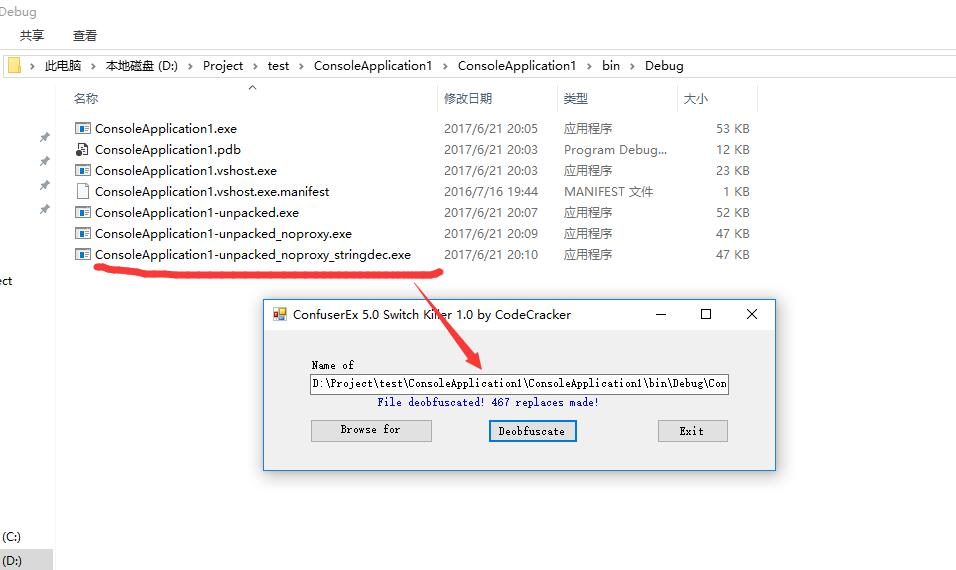Image resolution: width=956 pixels, height=570 pixels.
Task: Select ConsoleApplication1-unpacked_noproxy_stringdec.exe file name
Action: pyautogui.click(x=253, y=254)
